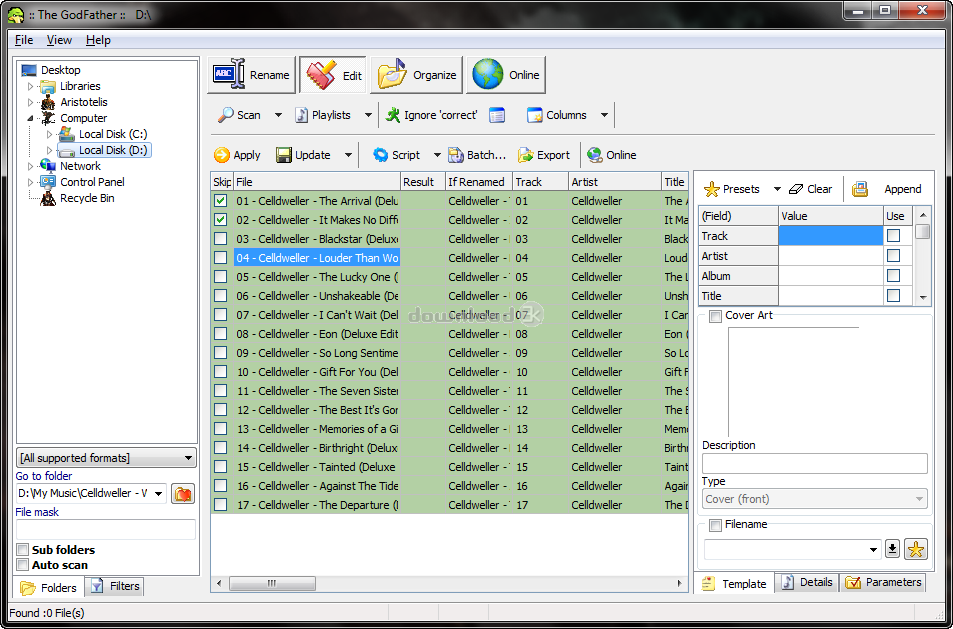Open the View menu

(x=59, y=40)
